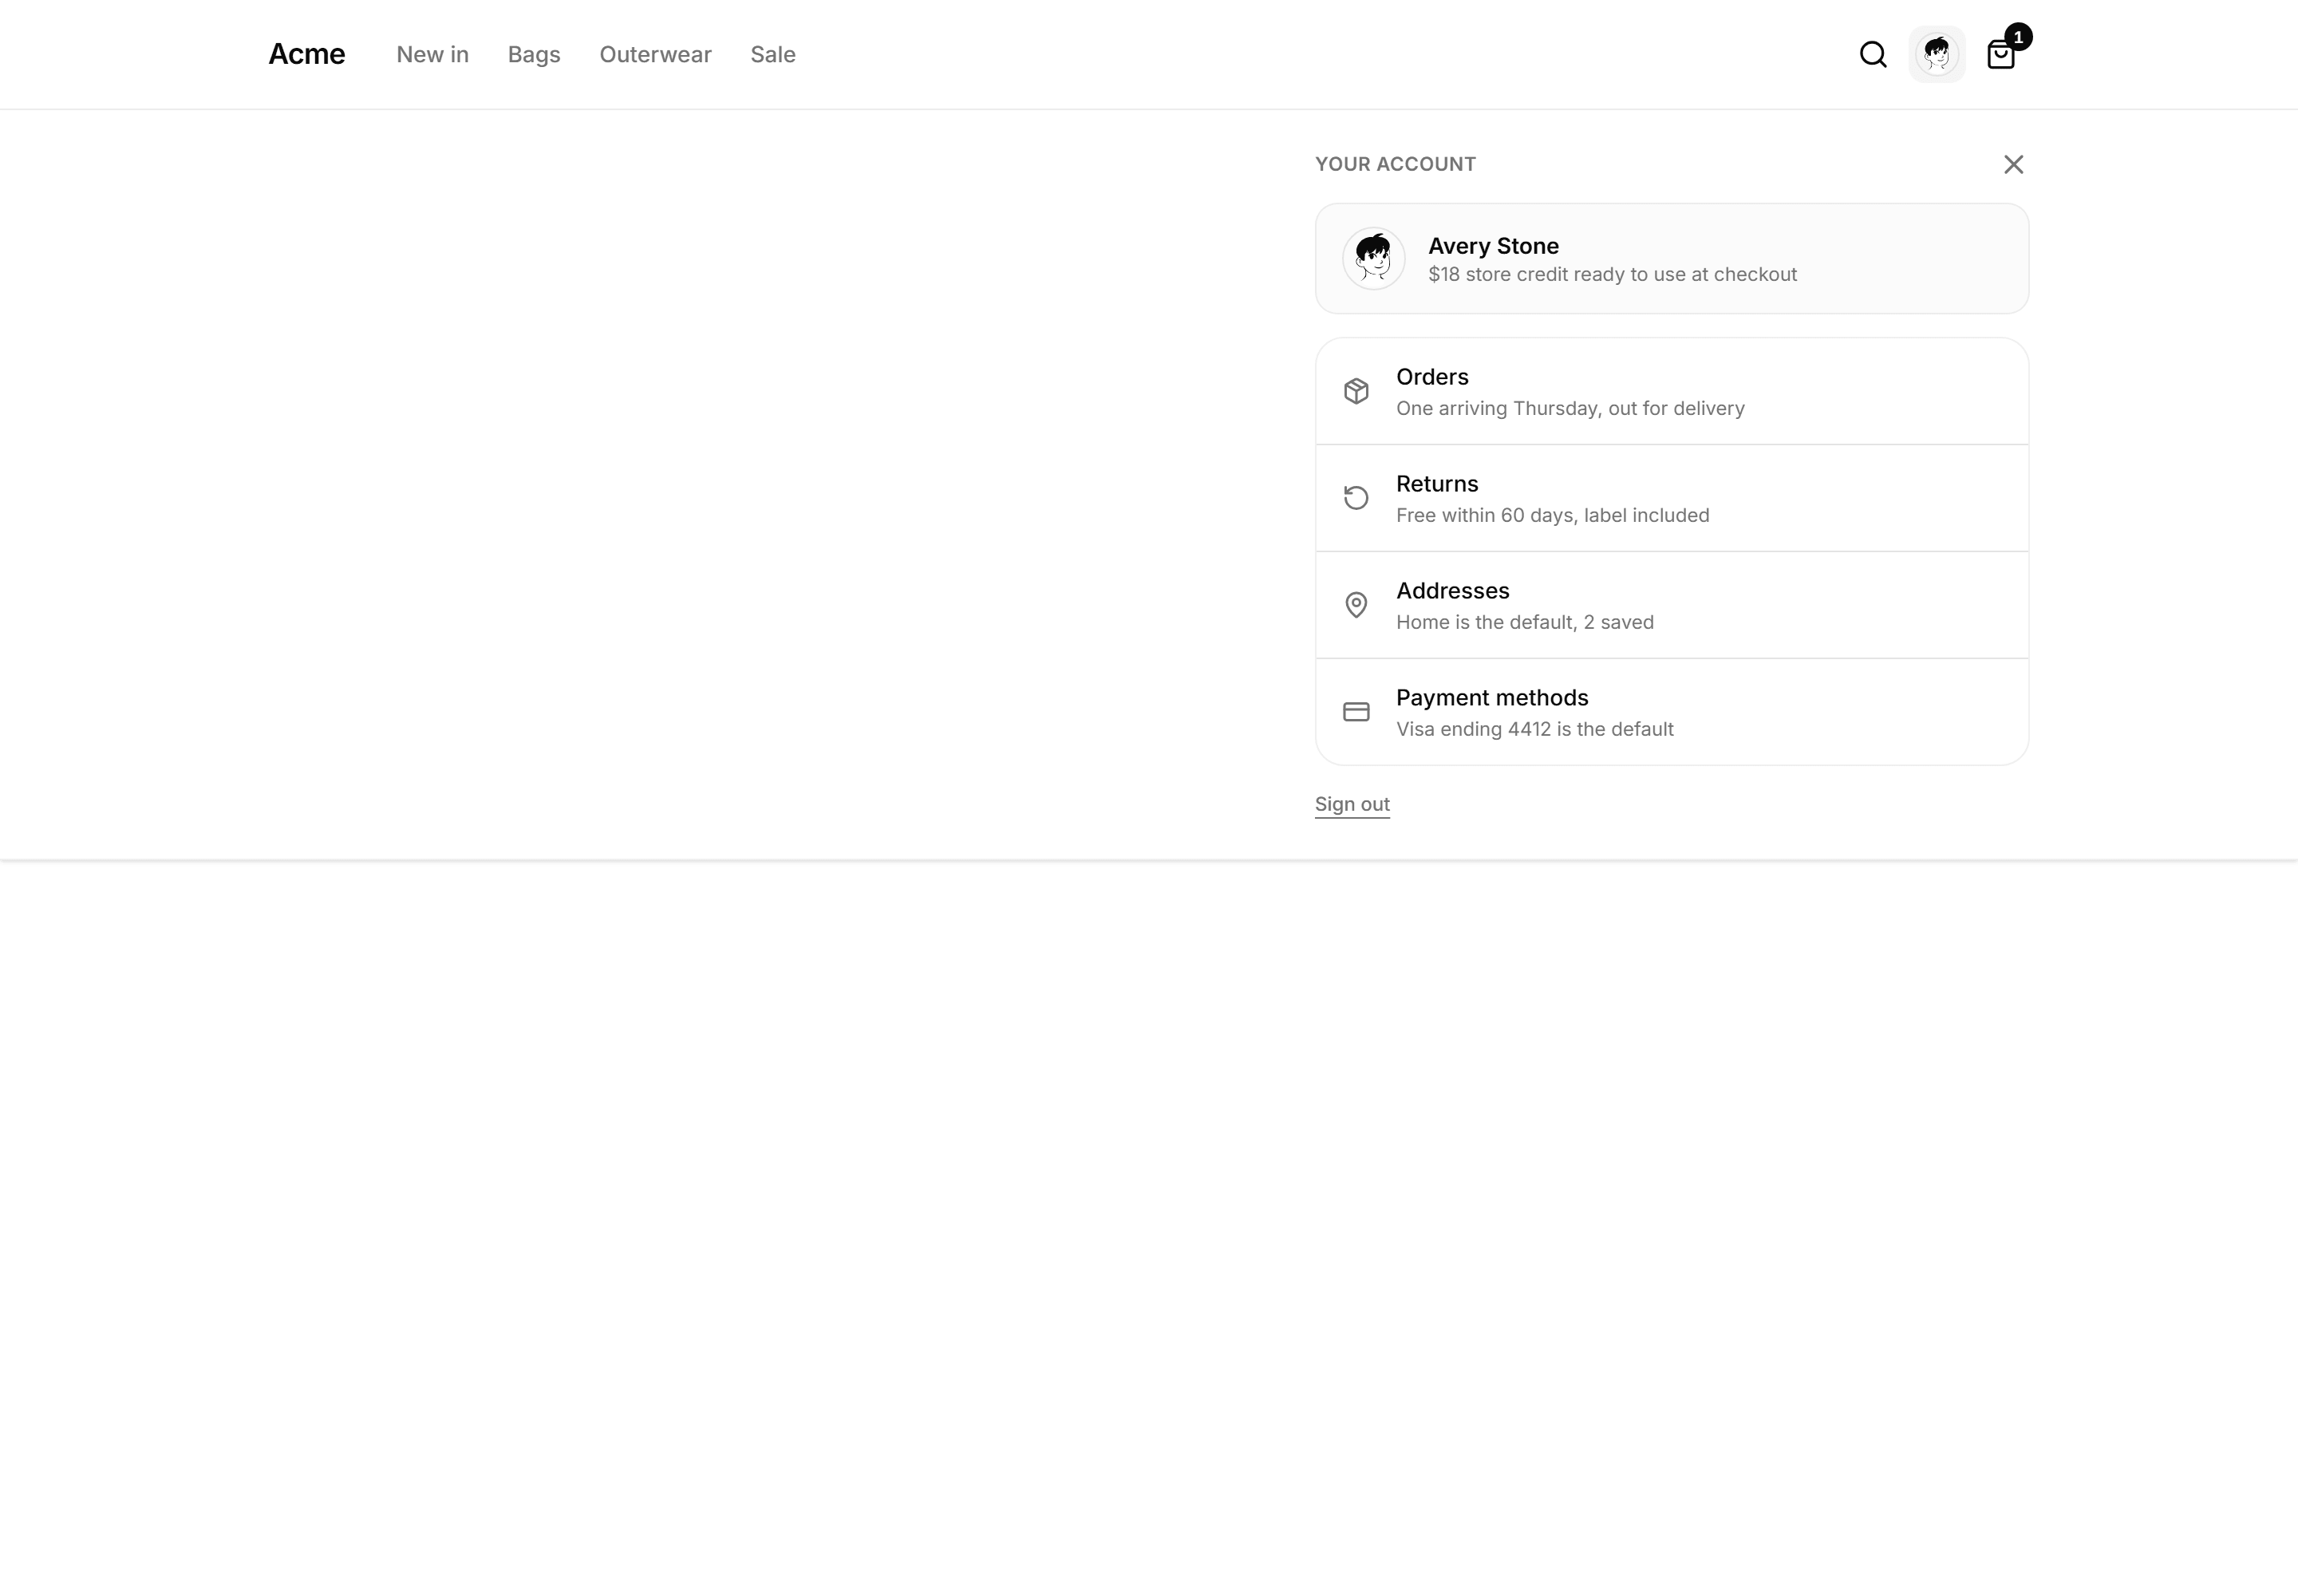2298x1596 pixels.
Task: Open the Sale section
Action: click(773, 54)
